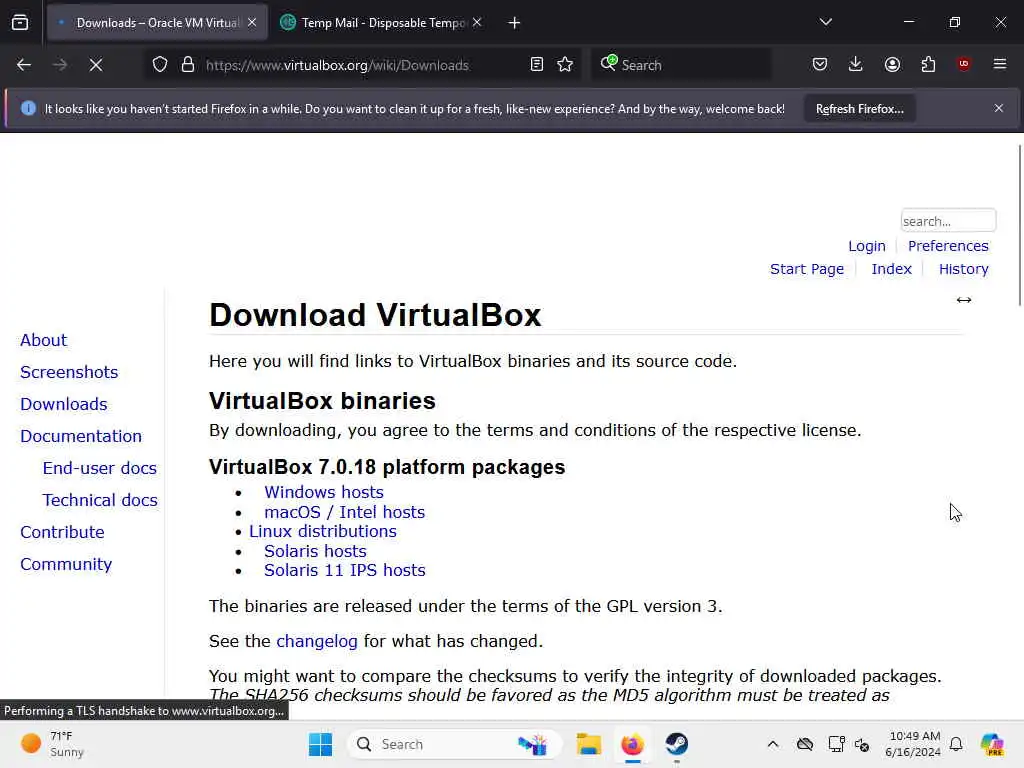The width and height of the screenshot is (1024, 768).
Task: Open the notifications bell
Action: pos(956,744)
